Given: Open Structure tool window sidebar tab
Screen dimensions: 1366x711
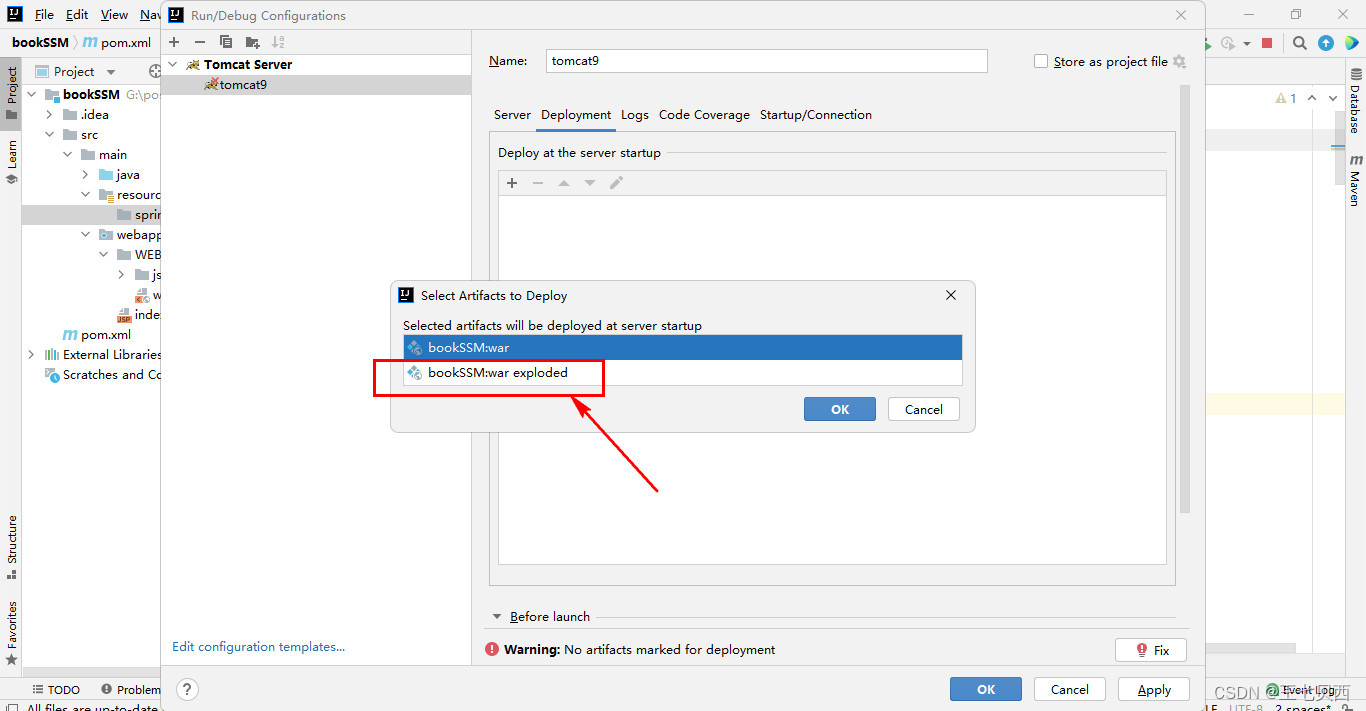Looking at the screenshot, I should (x=12, y=546).
